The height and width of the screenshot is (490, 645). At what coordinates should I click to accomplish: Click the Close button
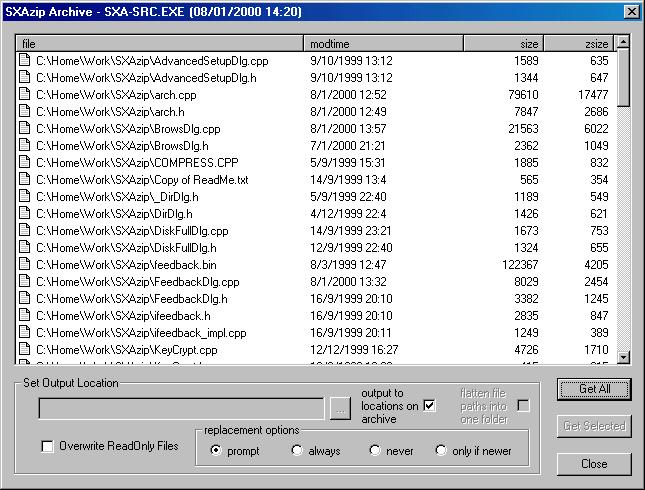point(594,464)
